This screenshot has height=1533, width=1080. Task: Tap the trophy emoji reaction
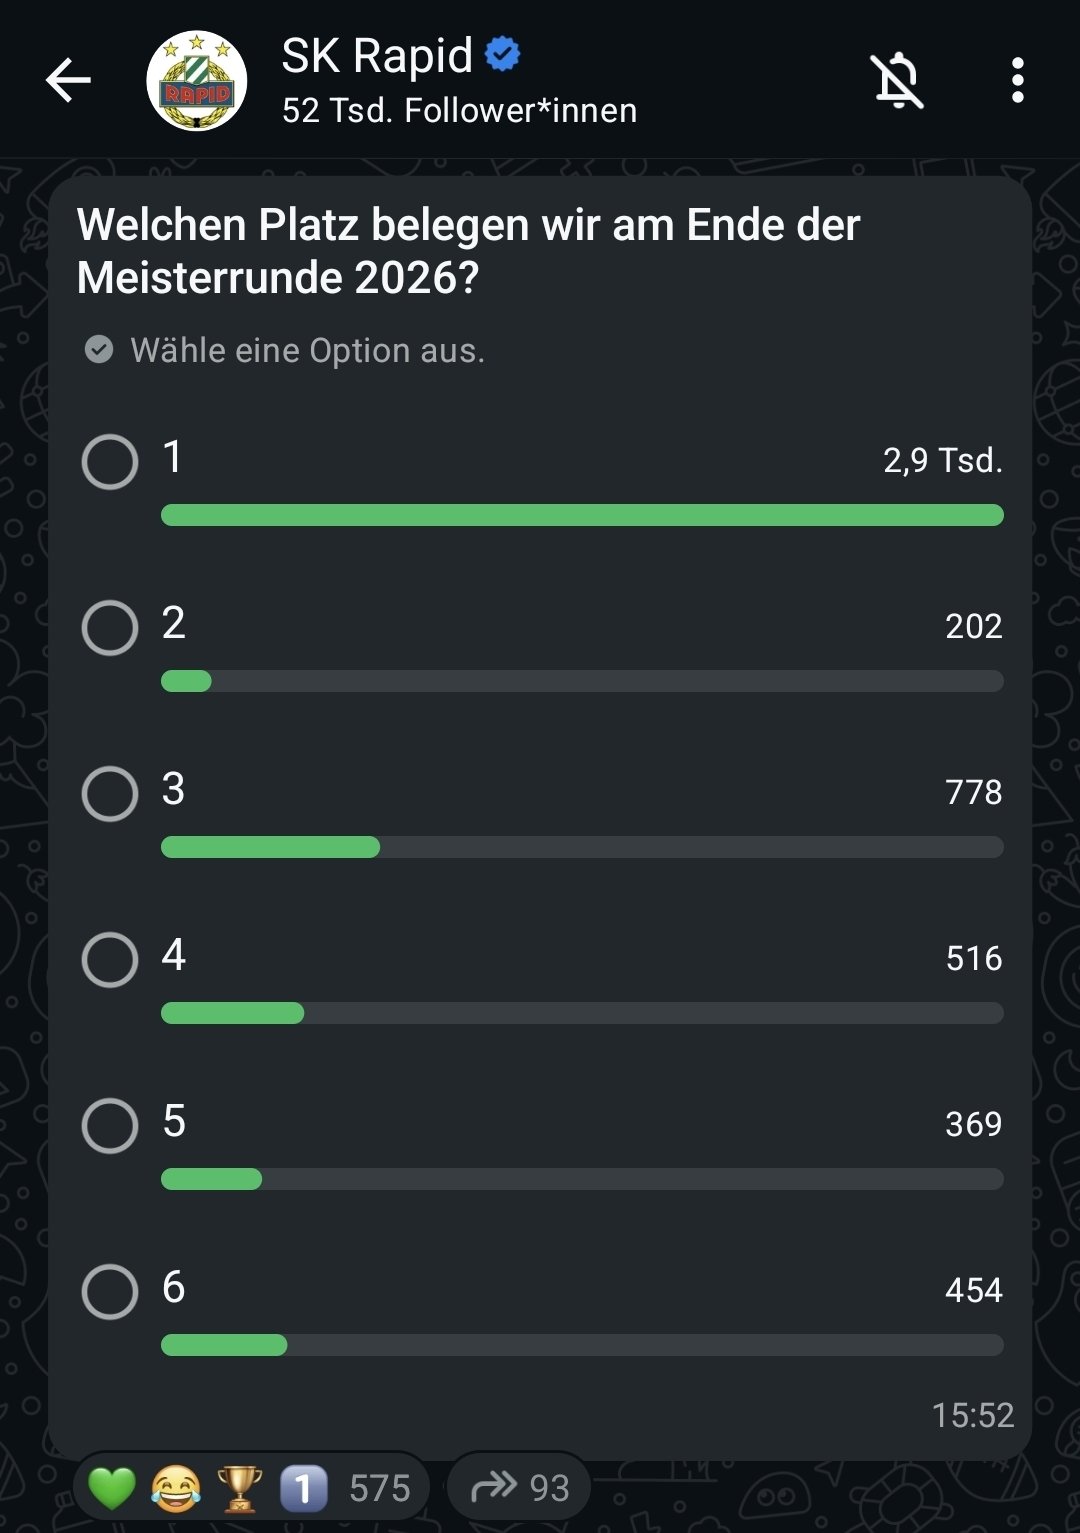240,1488
